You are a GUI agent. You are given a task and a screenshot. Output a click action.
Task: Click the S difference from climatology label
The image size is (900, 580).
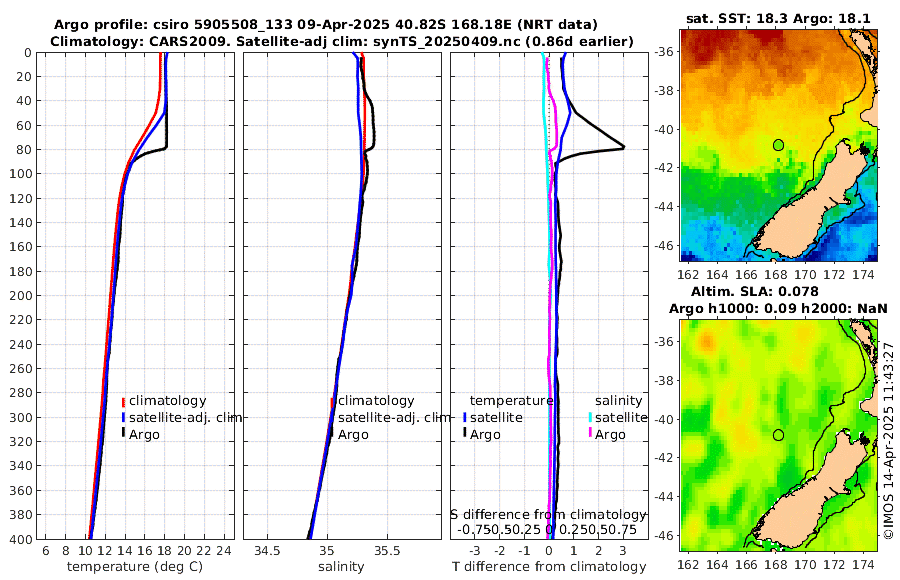[548, 513]
